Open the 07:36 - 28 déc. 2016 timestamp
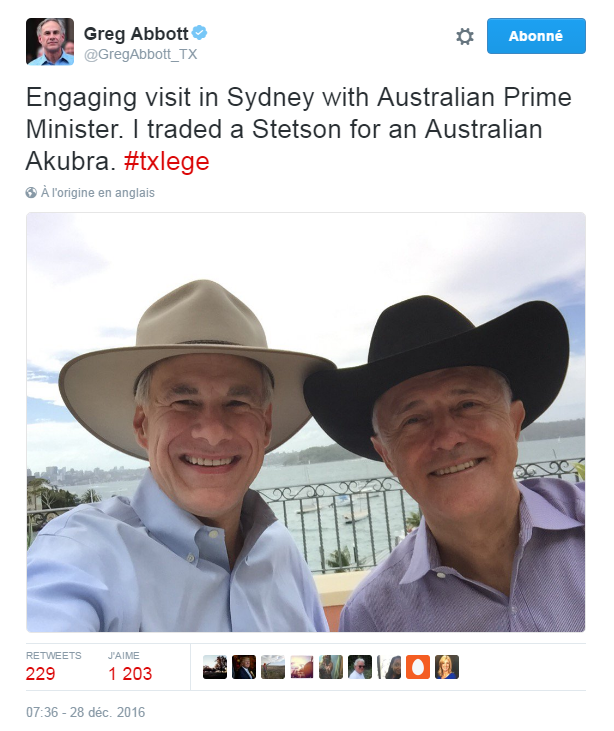Image resolution: width=614 pixels, height=731 pixels. tap(86, 713)
